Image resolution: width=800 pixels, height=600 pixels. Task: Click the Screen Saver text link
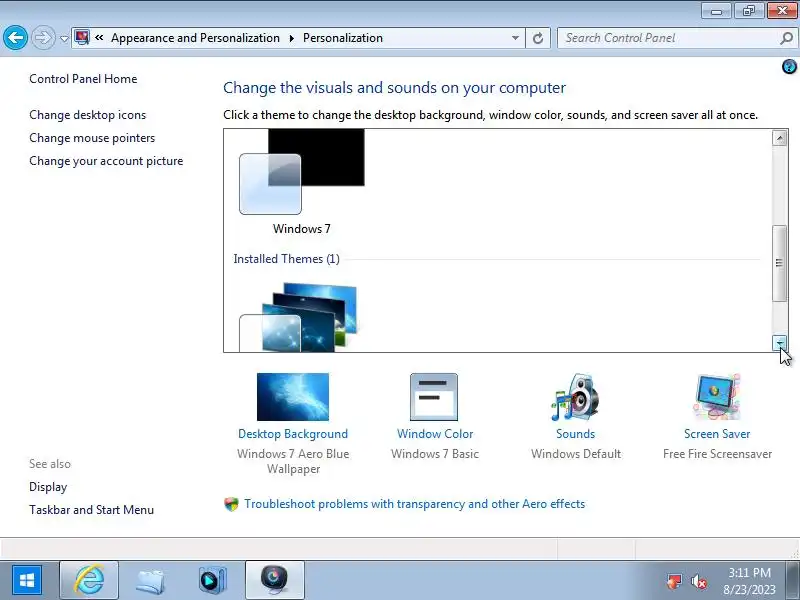717,434
